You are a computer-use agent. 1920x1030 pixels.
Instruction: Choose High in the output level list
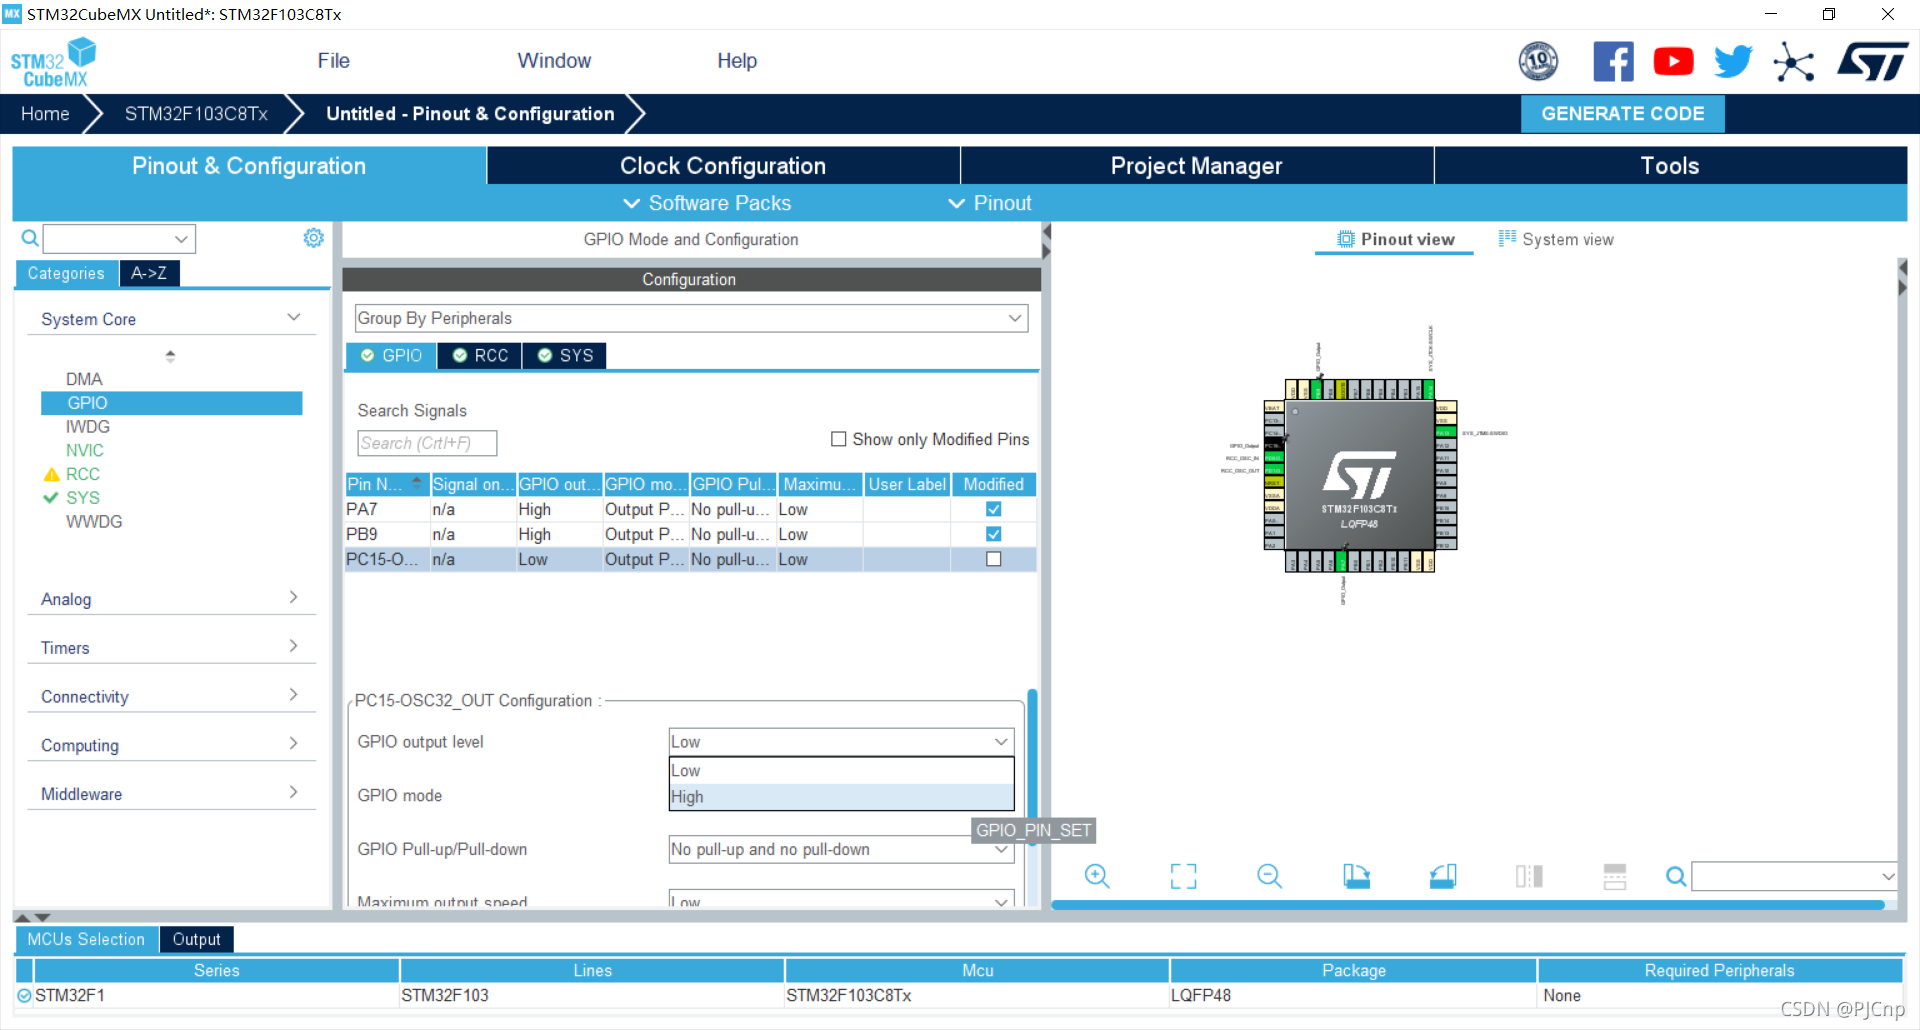(841, 797)
